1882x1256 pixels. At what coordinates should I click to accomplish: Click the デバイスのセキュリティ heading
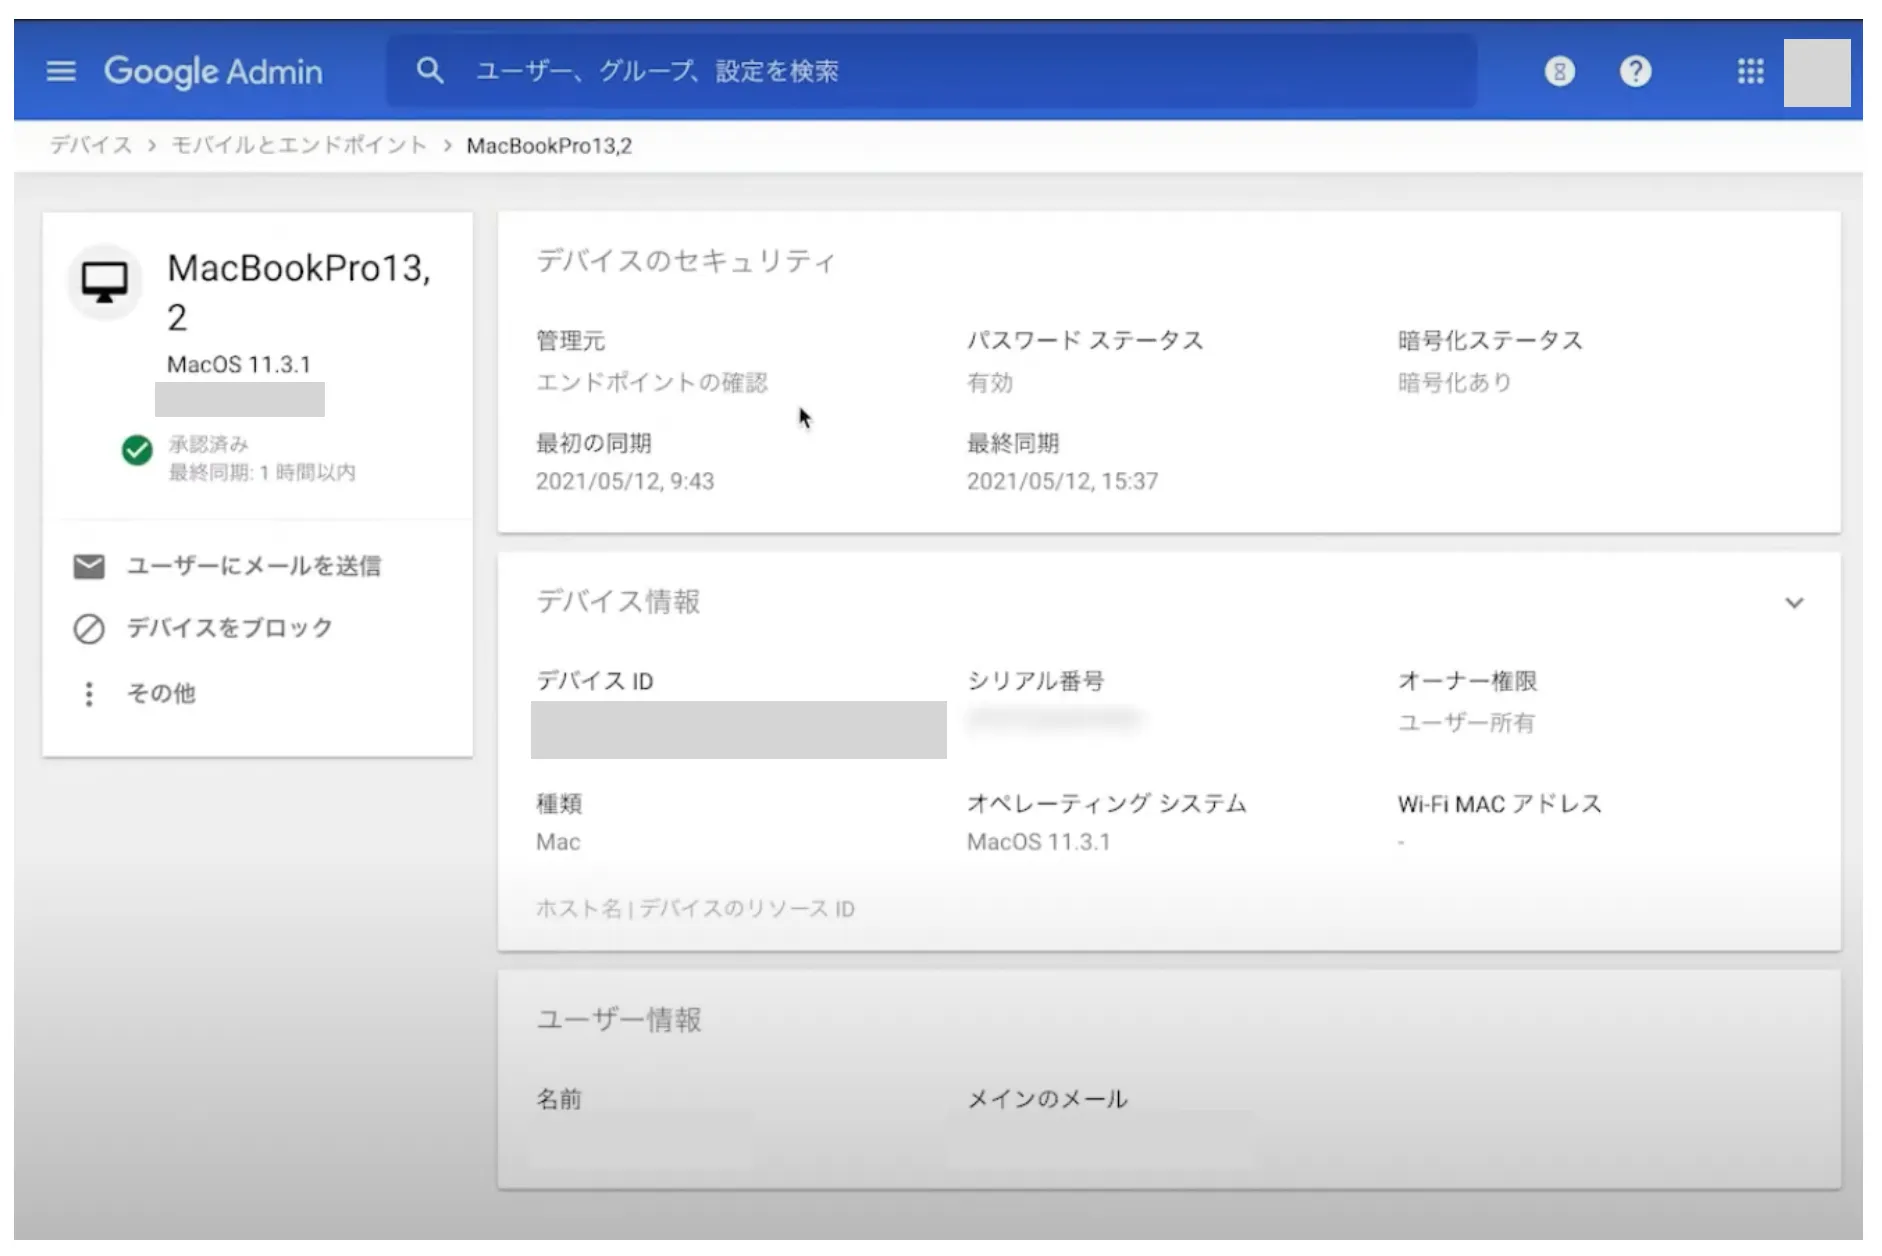686,261
